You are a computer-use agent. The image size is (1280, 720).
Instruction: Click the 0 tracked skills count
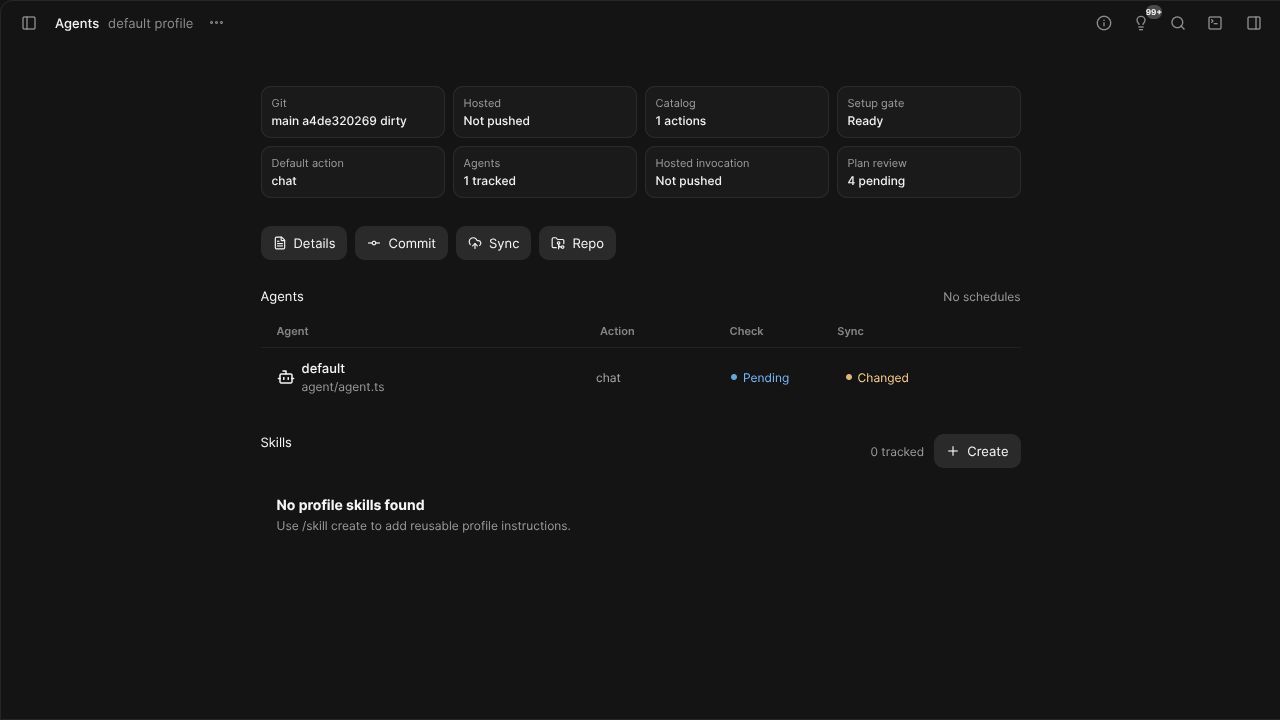897,452
